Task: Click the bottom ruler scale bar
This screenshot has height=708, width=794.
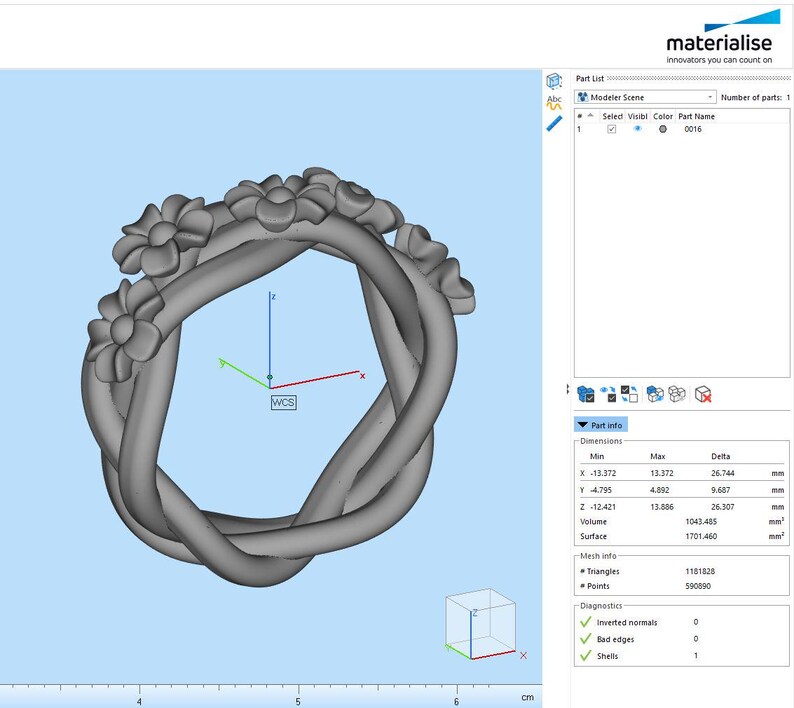Action: (271, 695)
